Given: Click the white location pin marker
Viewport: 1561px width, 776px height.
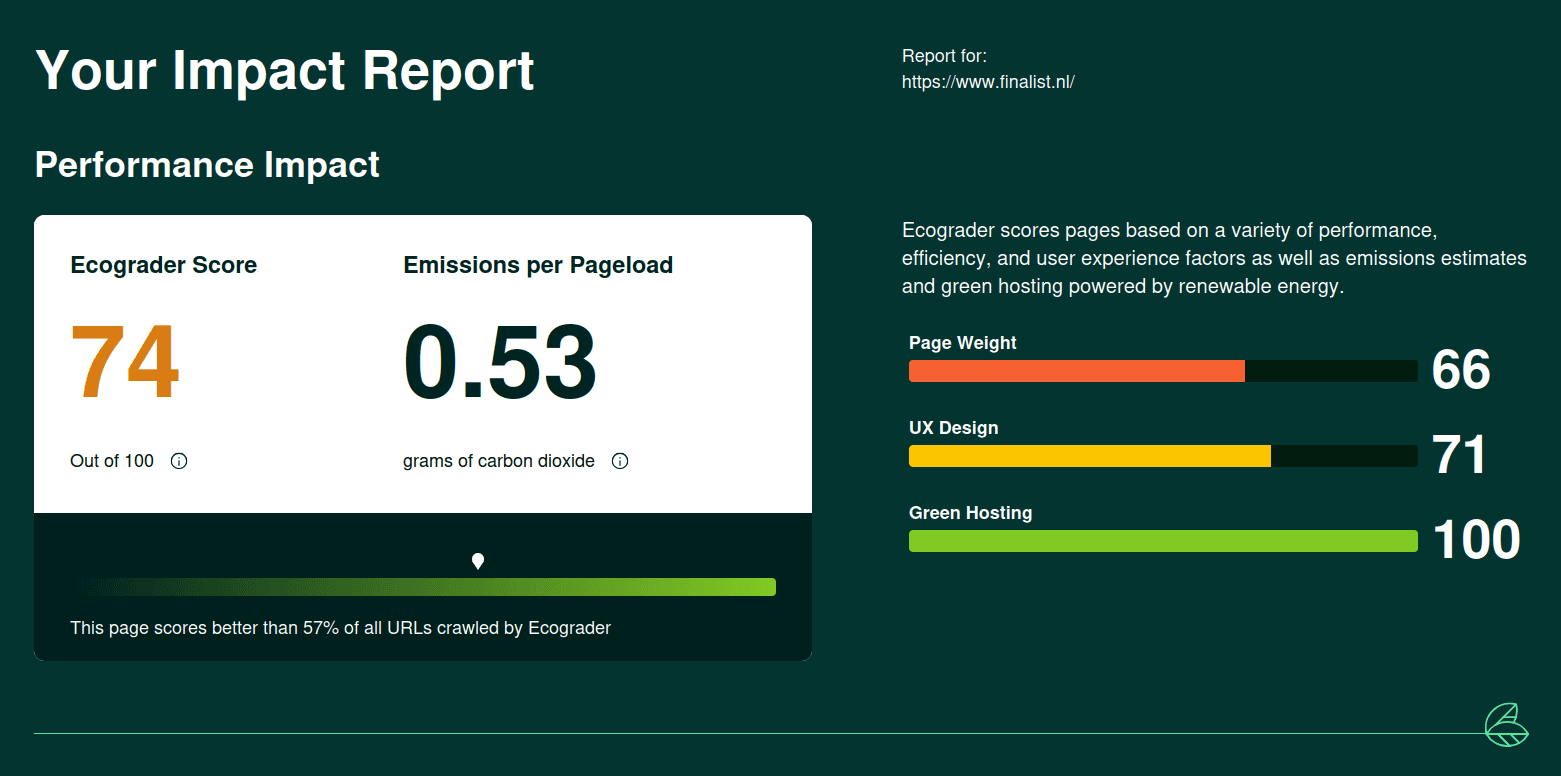Looking at the screenshot, I should pos(477,561).
